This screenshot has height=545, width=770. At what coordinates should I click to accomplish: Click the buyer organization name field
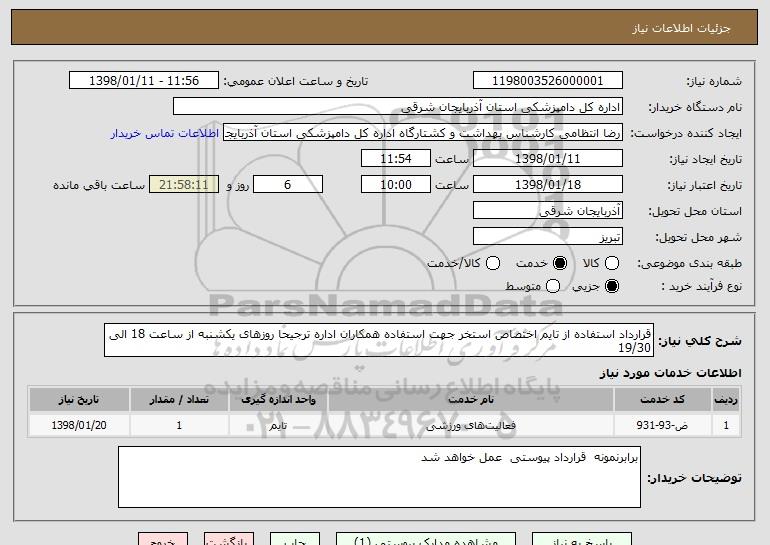(x=398, y=107)
